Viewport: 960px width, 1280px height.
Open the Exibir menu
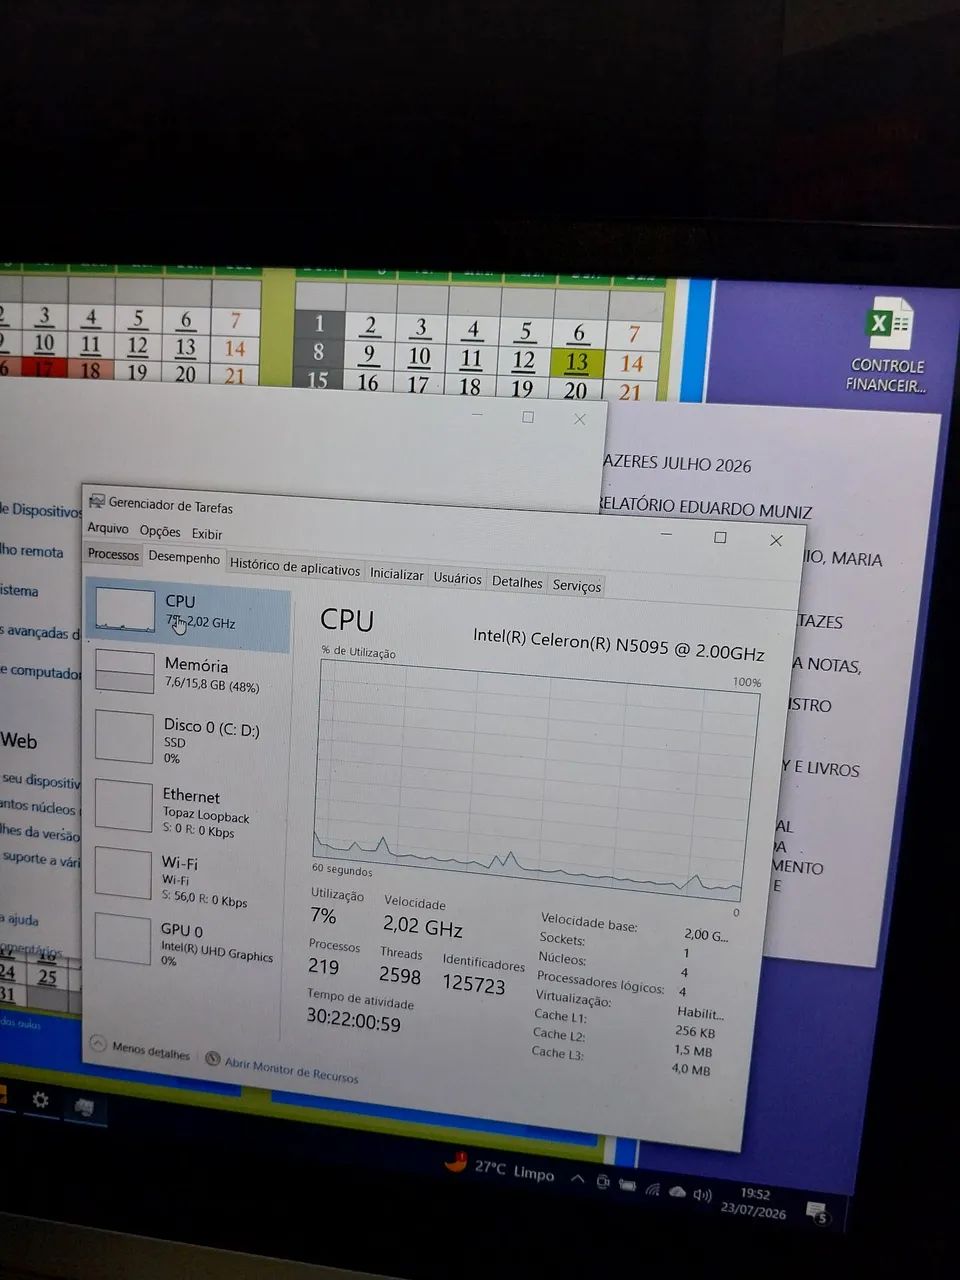pyautogui.click(x=207, y=534)
